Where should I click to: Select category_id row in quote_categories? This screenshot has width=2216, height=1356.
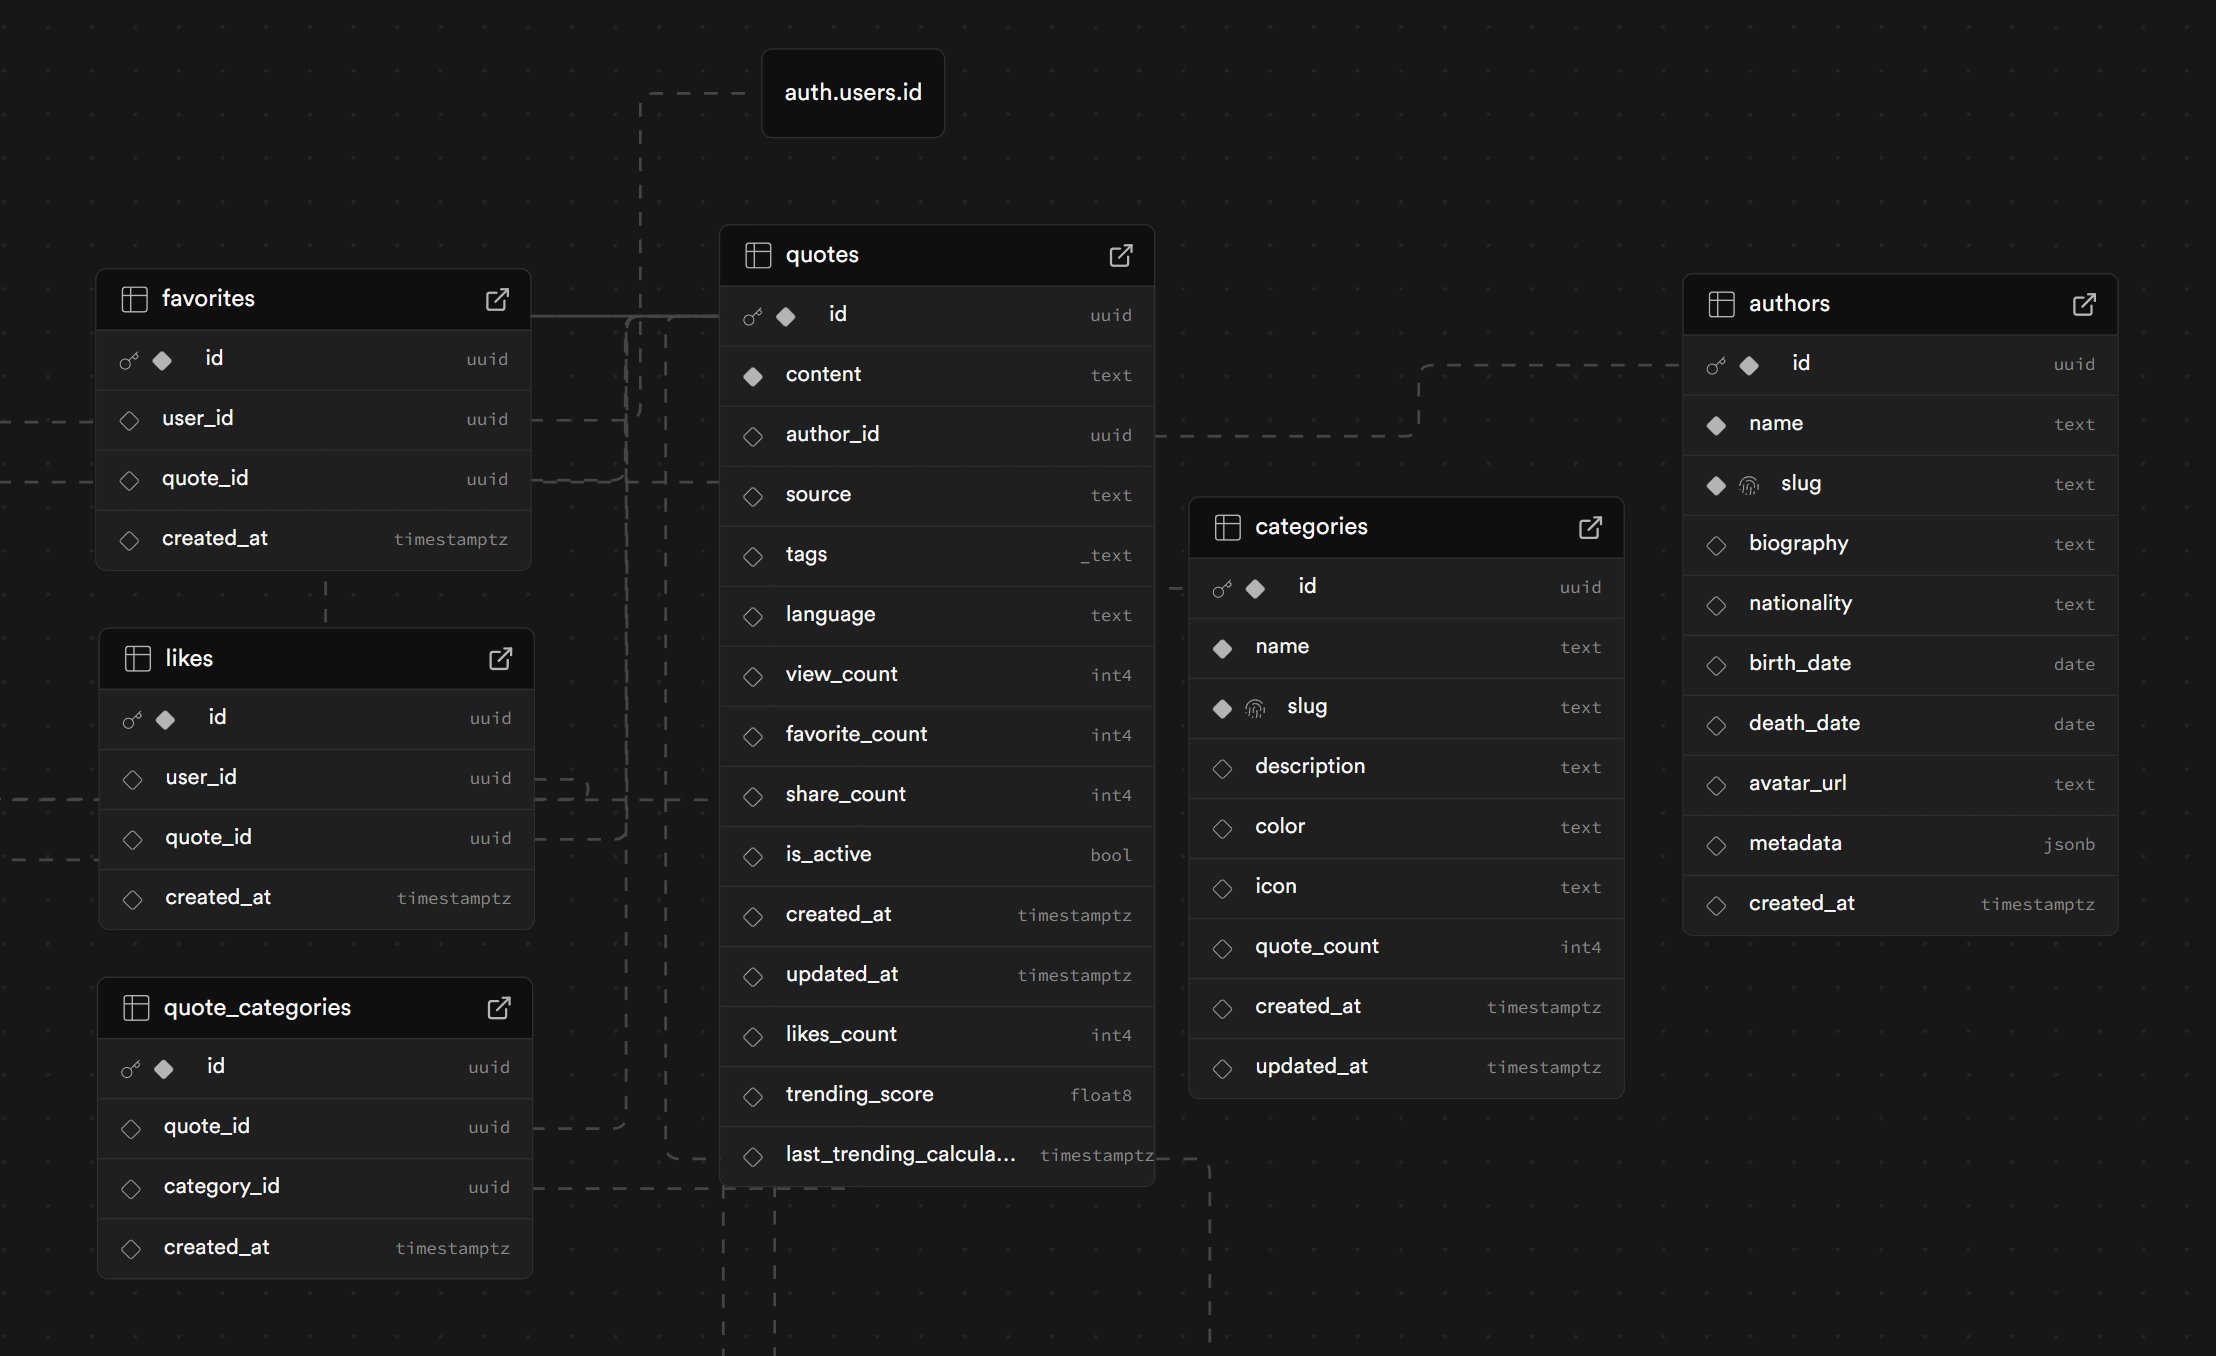pyautogui.click(x=221, y=1186)
